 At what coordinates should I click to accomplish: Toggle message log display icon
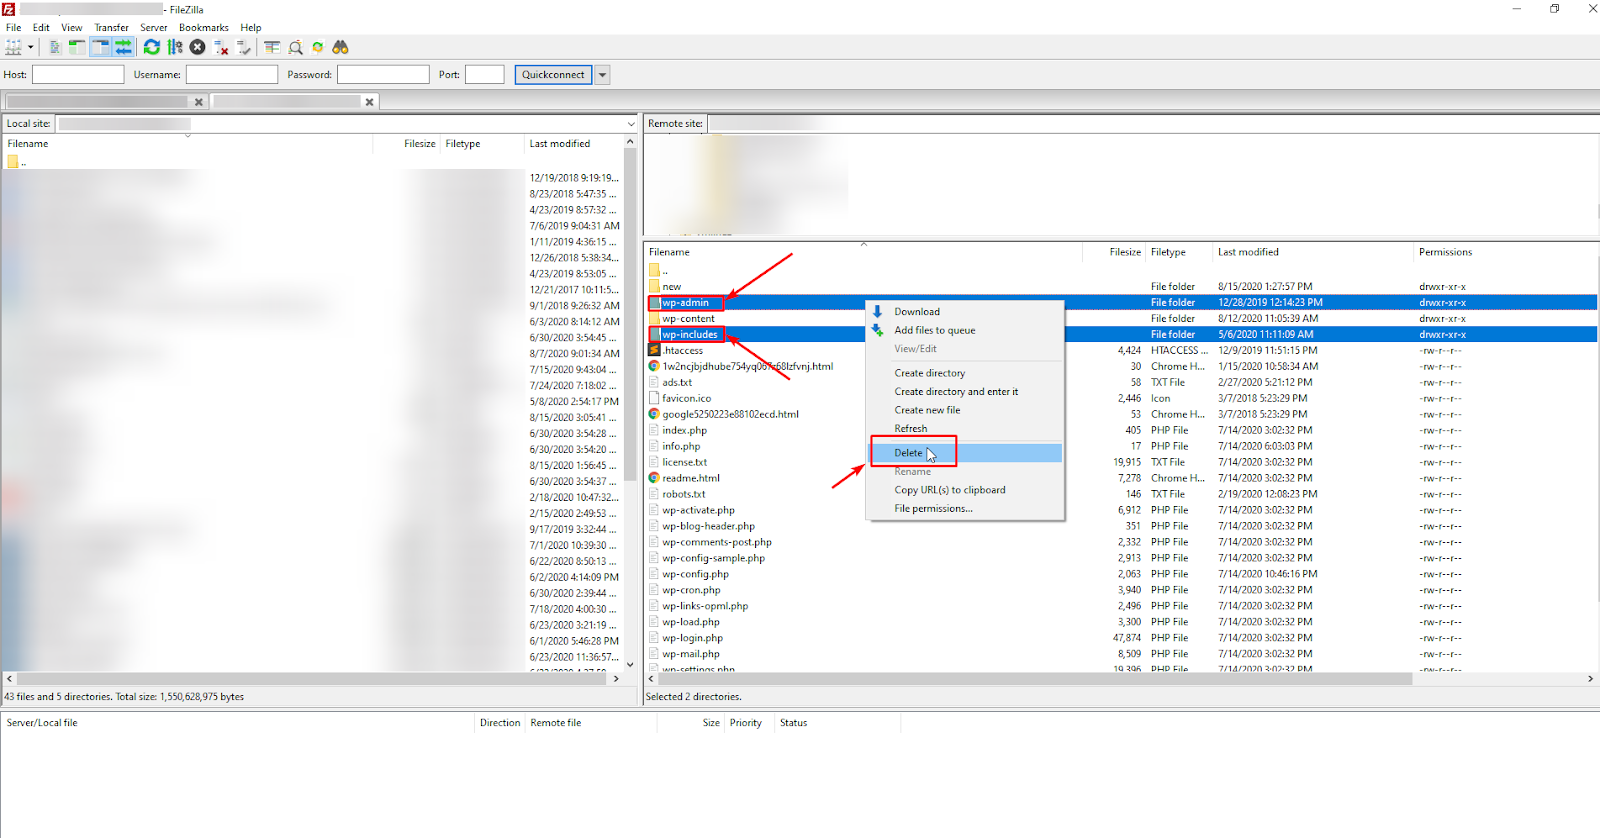tap(55, 47)
